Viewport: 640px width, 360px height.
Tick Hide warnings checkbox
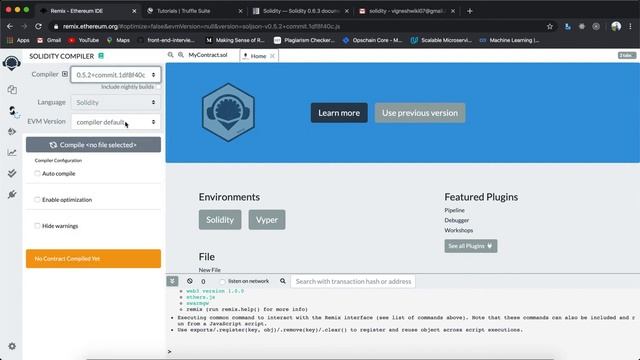(x=37, y=226)
